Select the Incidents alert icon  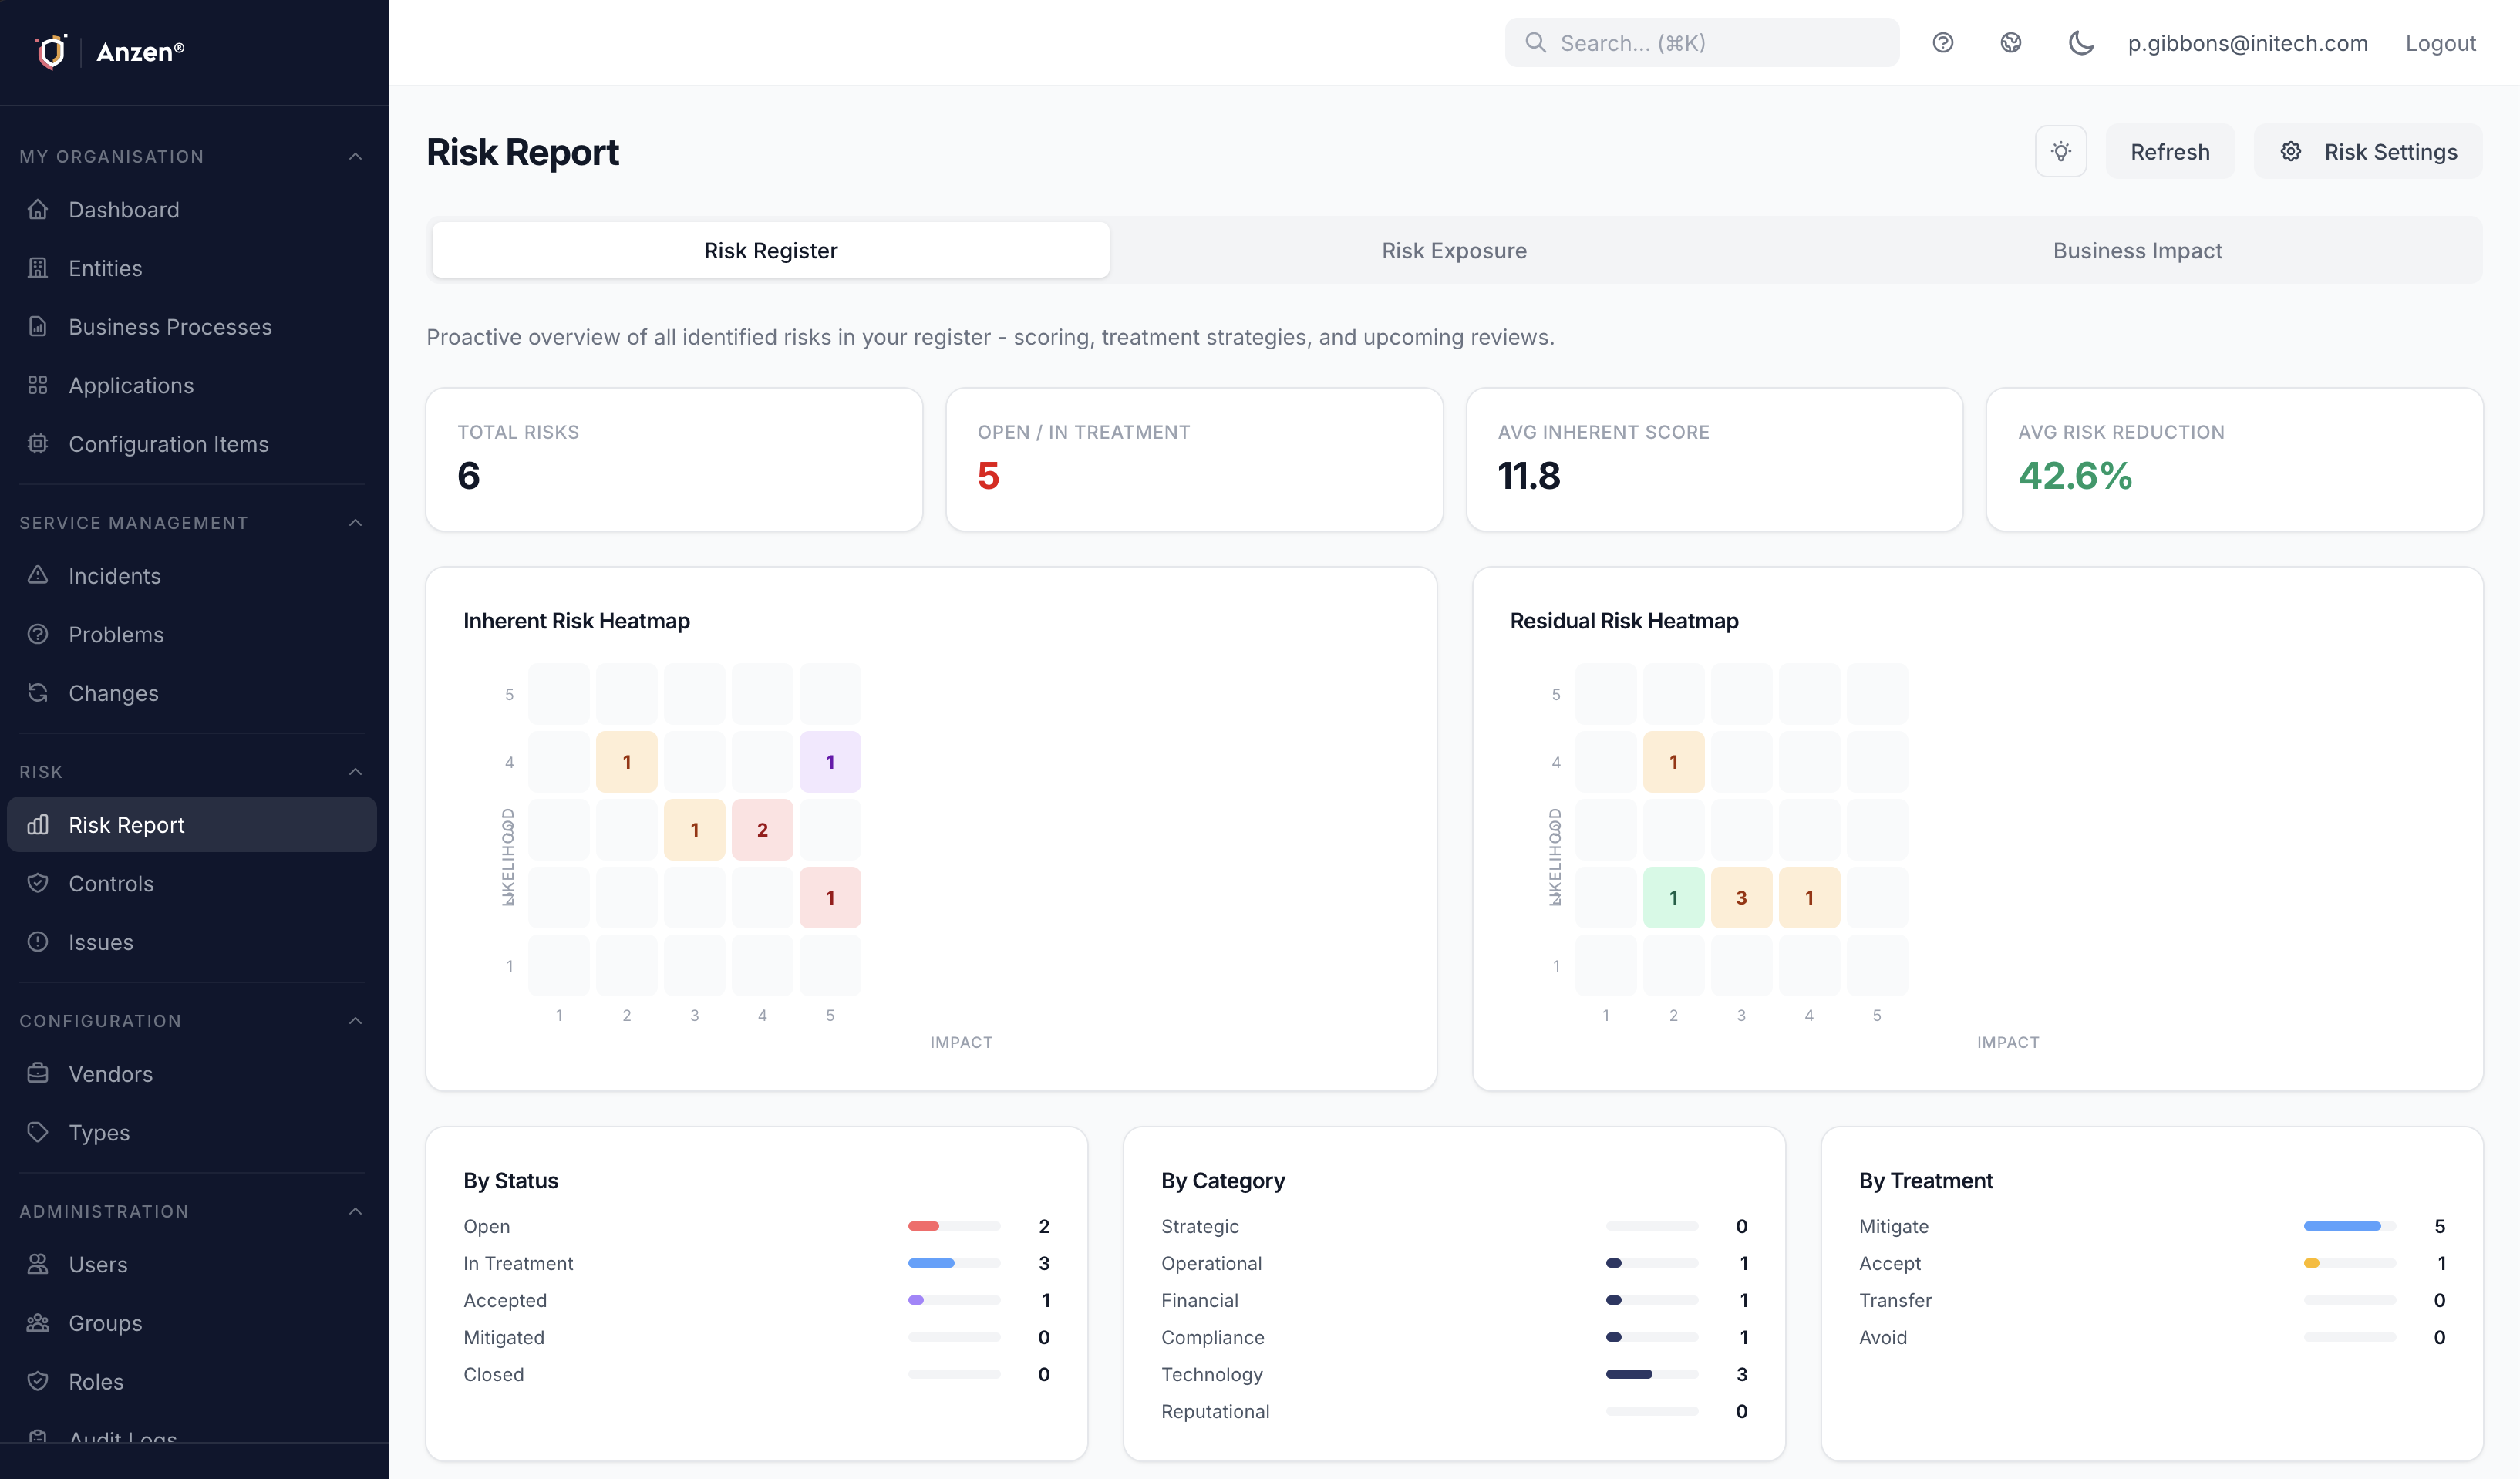[x=37, y=575]
